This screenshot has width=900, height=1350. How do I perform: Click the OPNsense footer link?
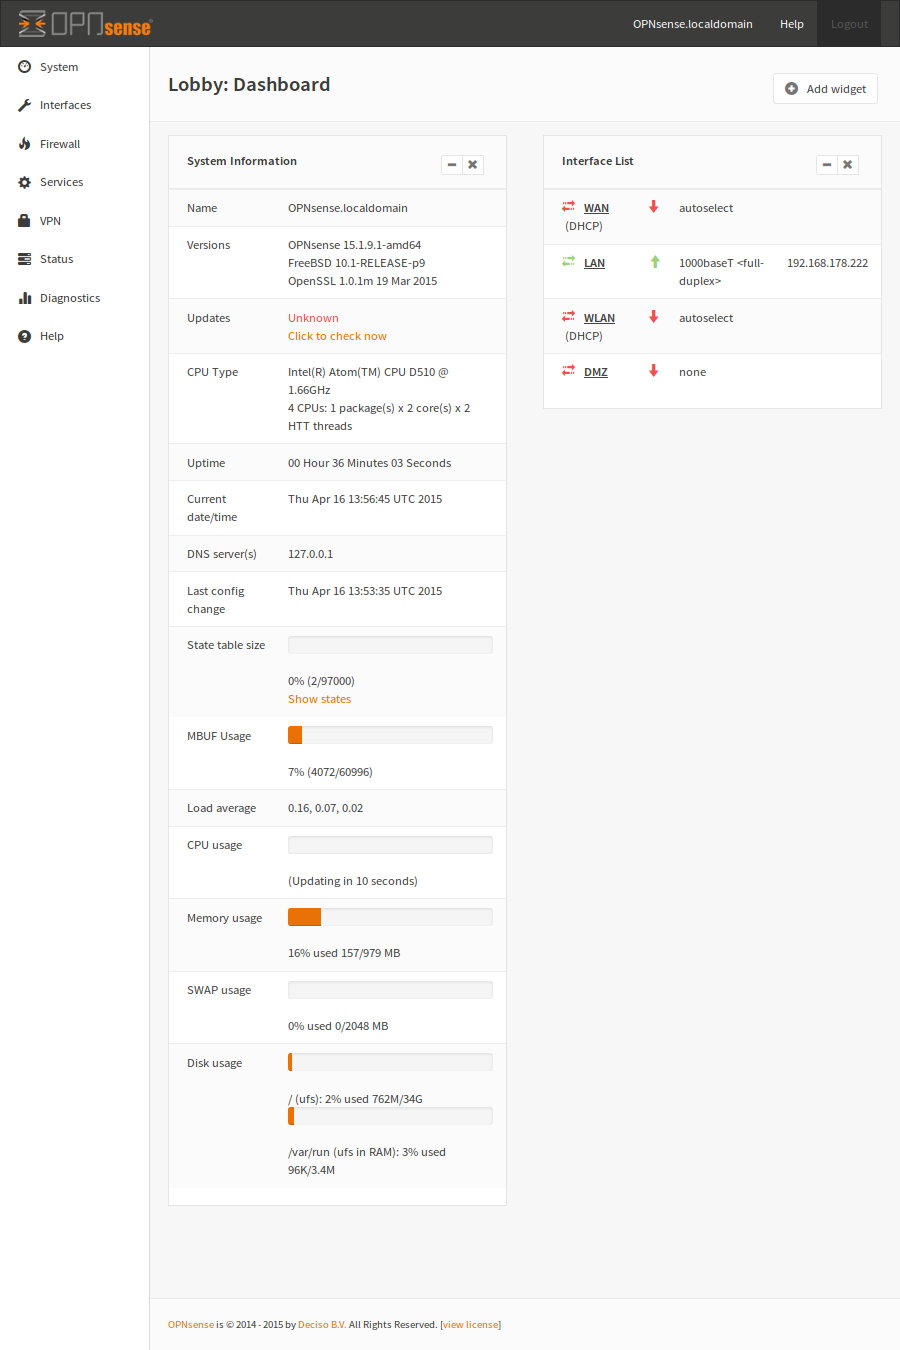191,1324
